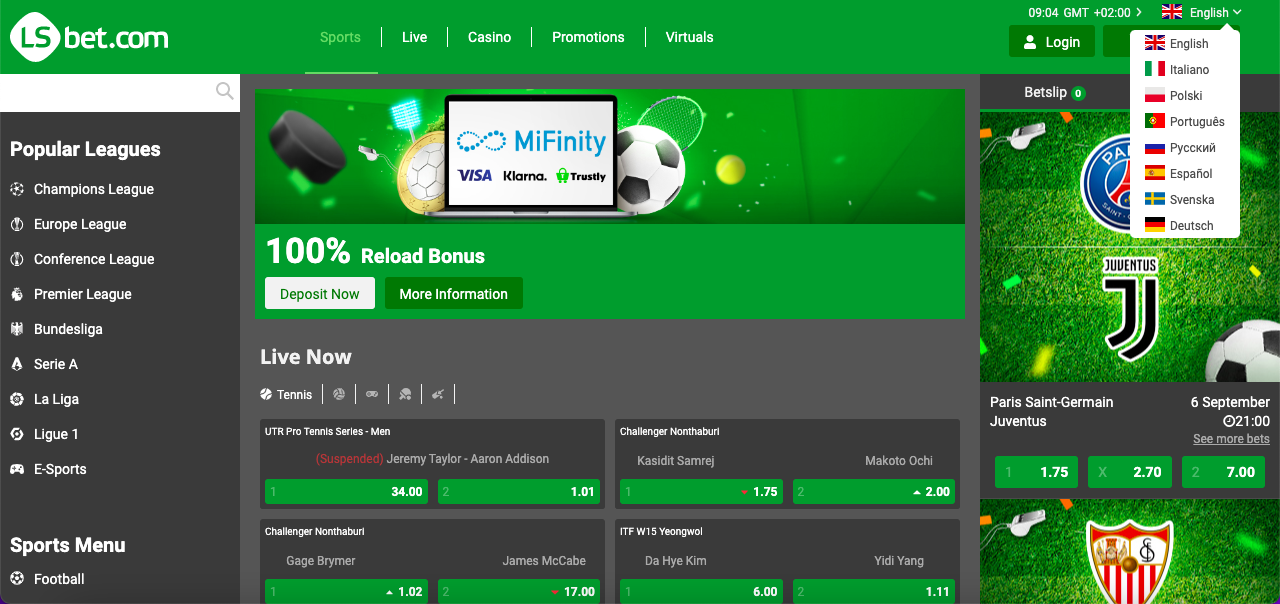This screenshot has width=1280, height=604.
Task: Open the e-sports controller live filter
Action: click(371, 393)
